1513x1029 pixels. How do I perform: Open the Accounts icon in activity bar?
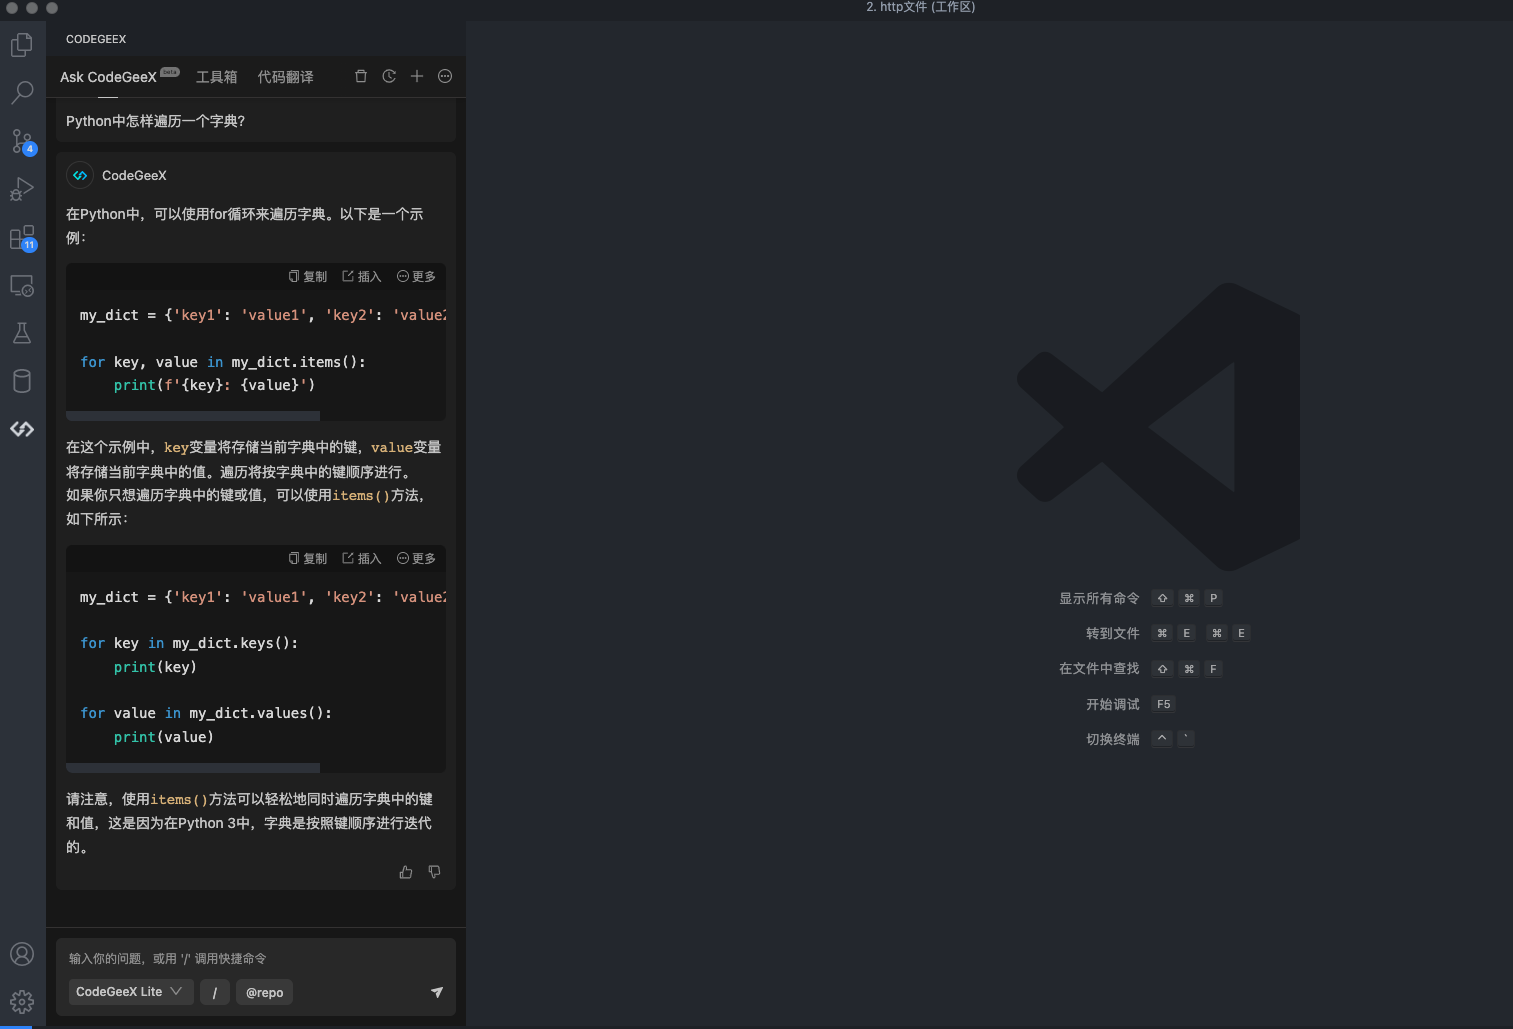pos(22,954)
